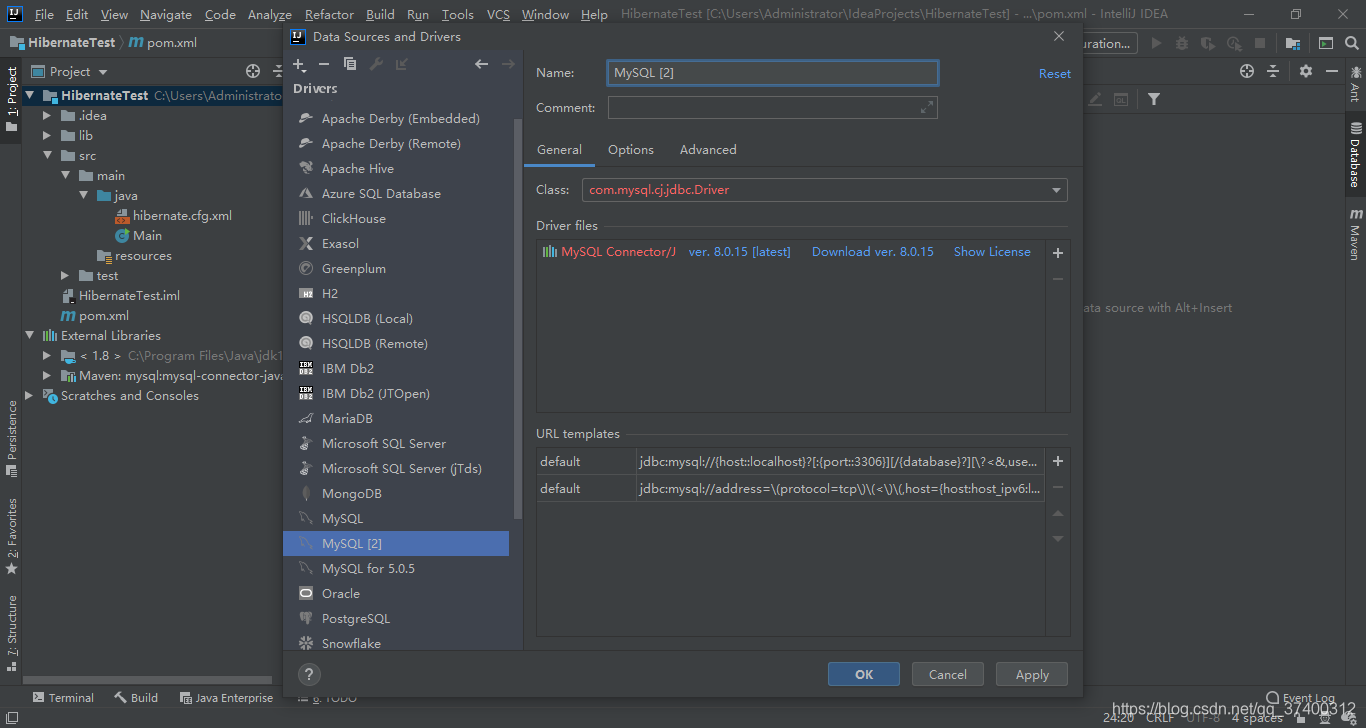The width and height of the screenshot is (1366, 728).
Task: Click the Run Anything icon in main toolbar
Action: click(x=1325, y=43)
